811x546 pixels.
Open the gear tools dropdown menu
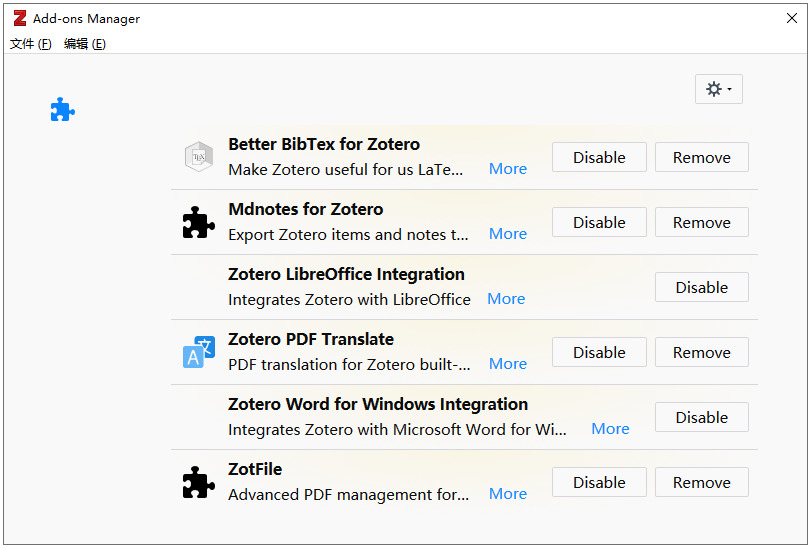point(718,89)
